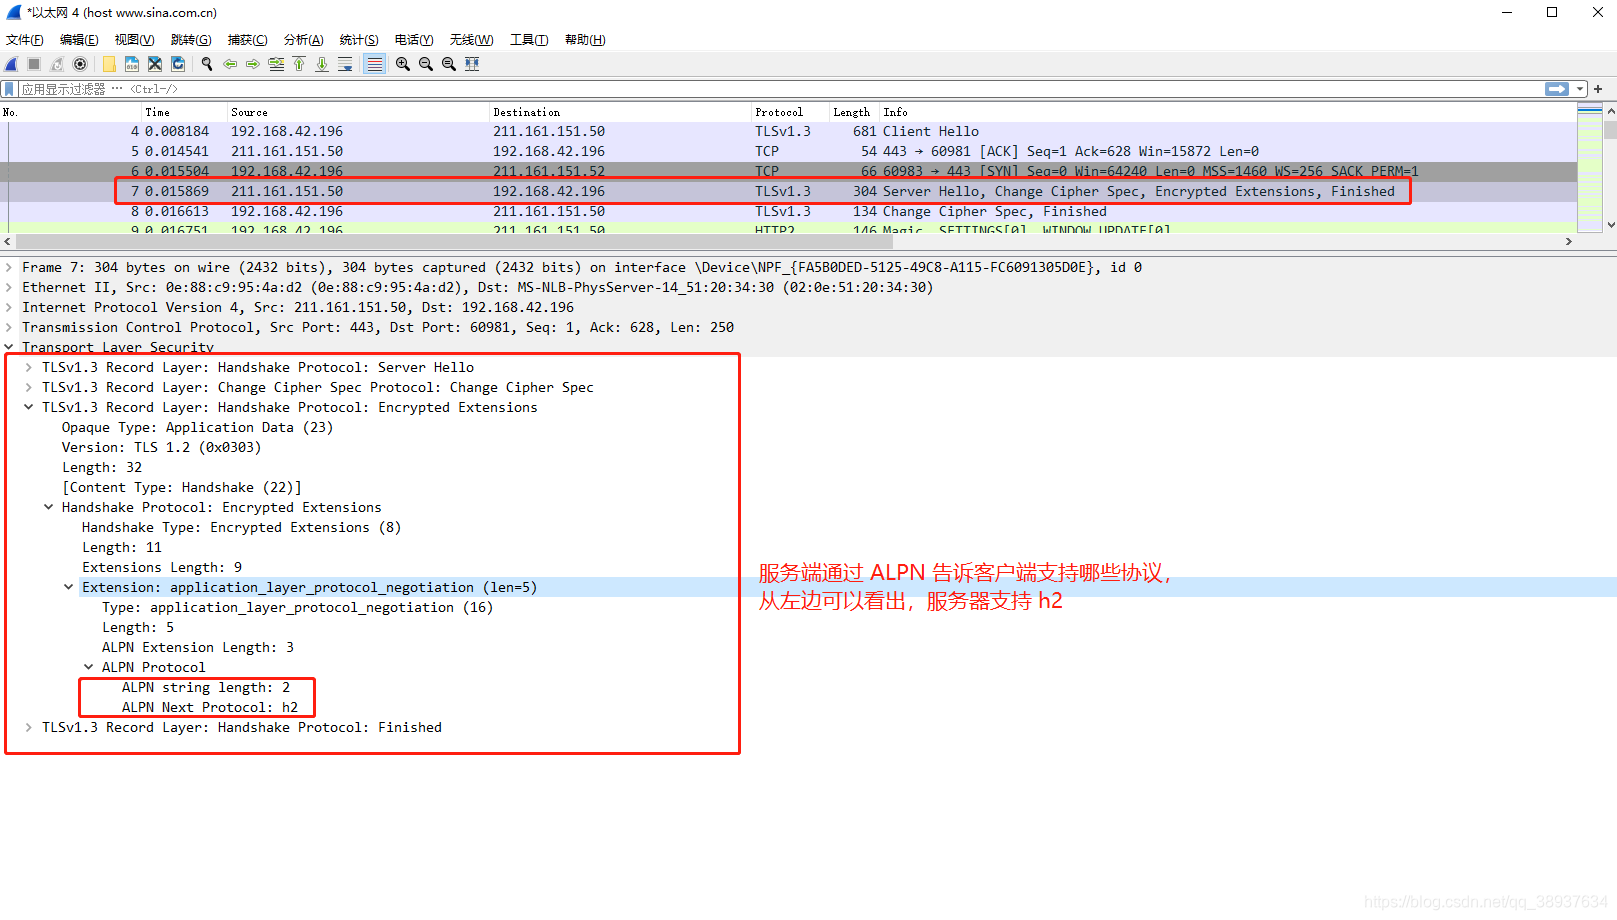Image resolution: width=1617 pixels, height=920 pixels.
Task: Collapse Encrypted Extensions record layer
Action: click(x=28, y=407)
